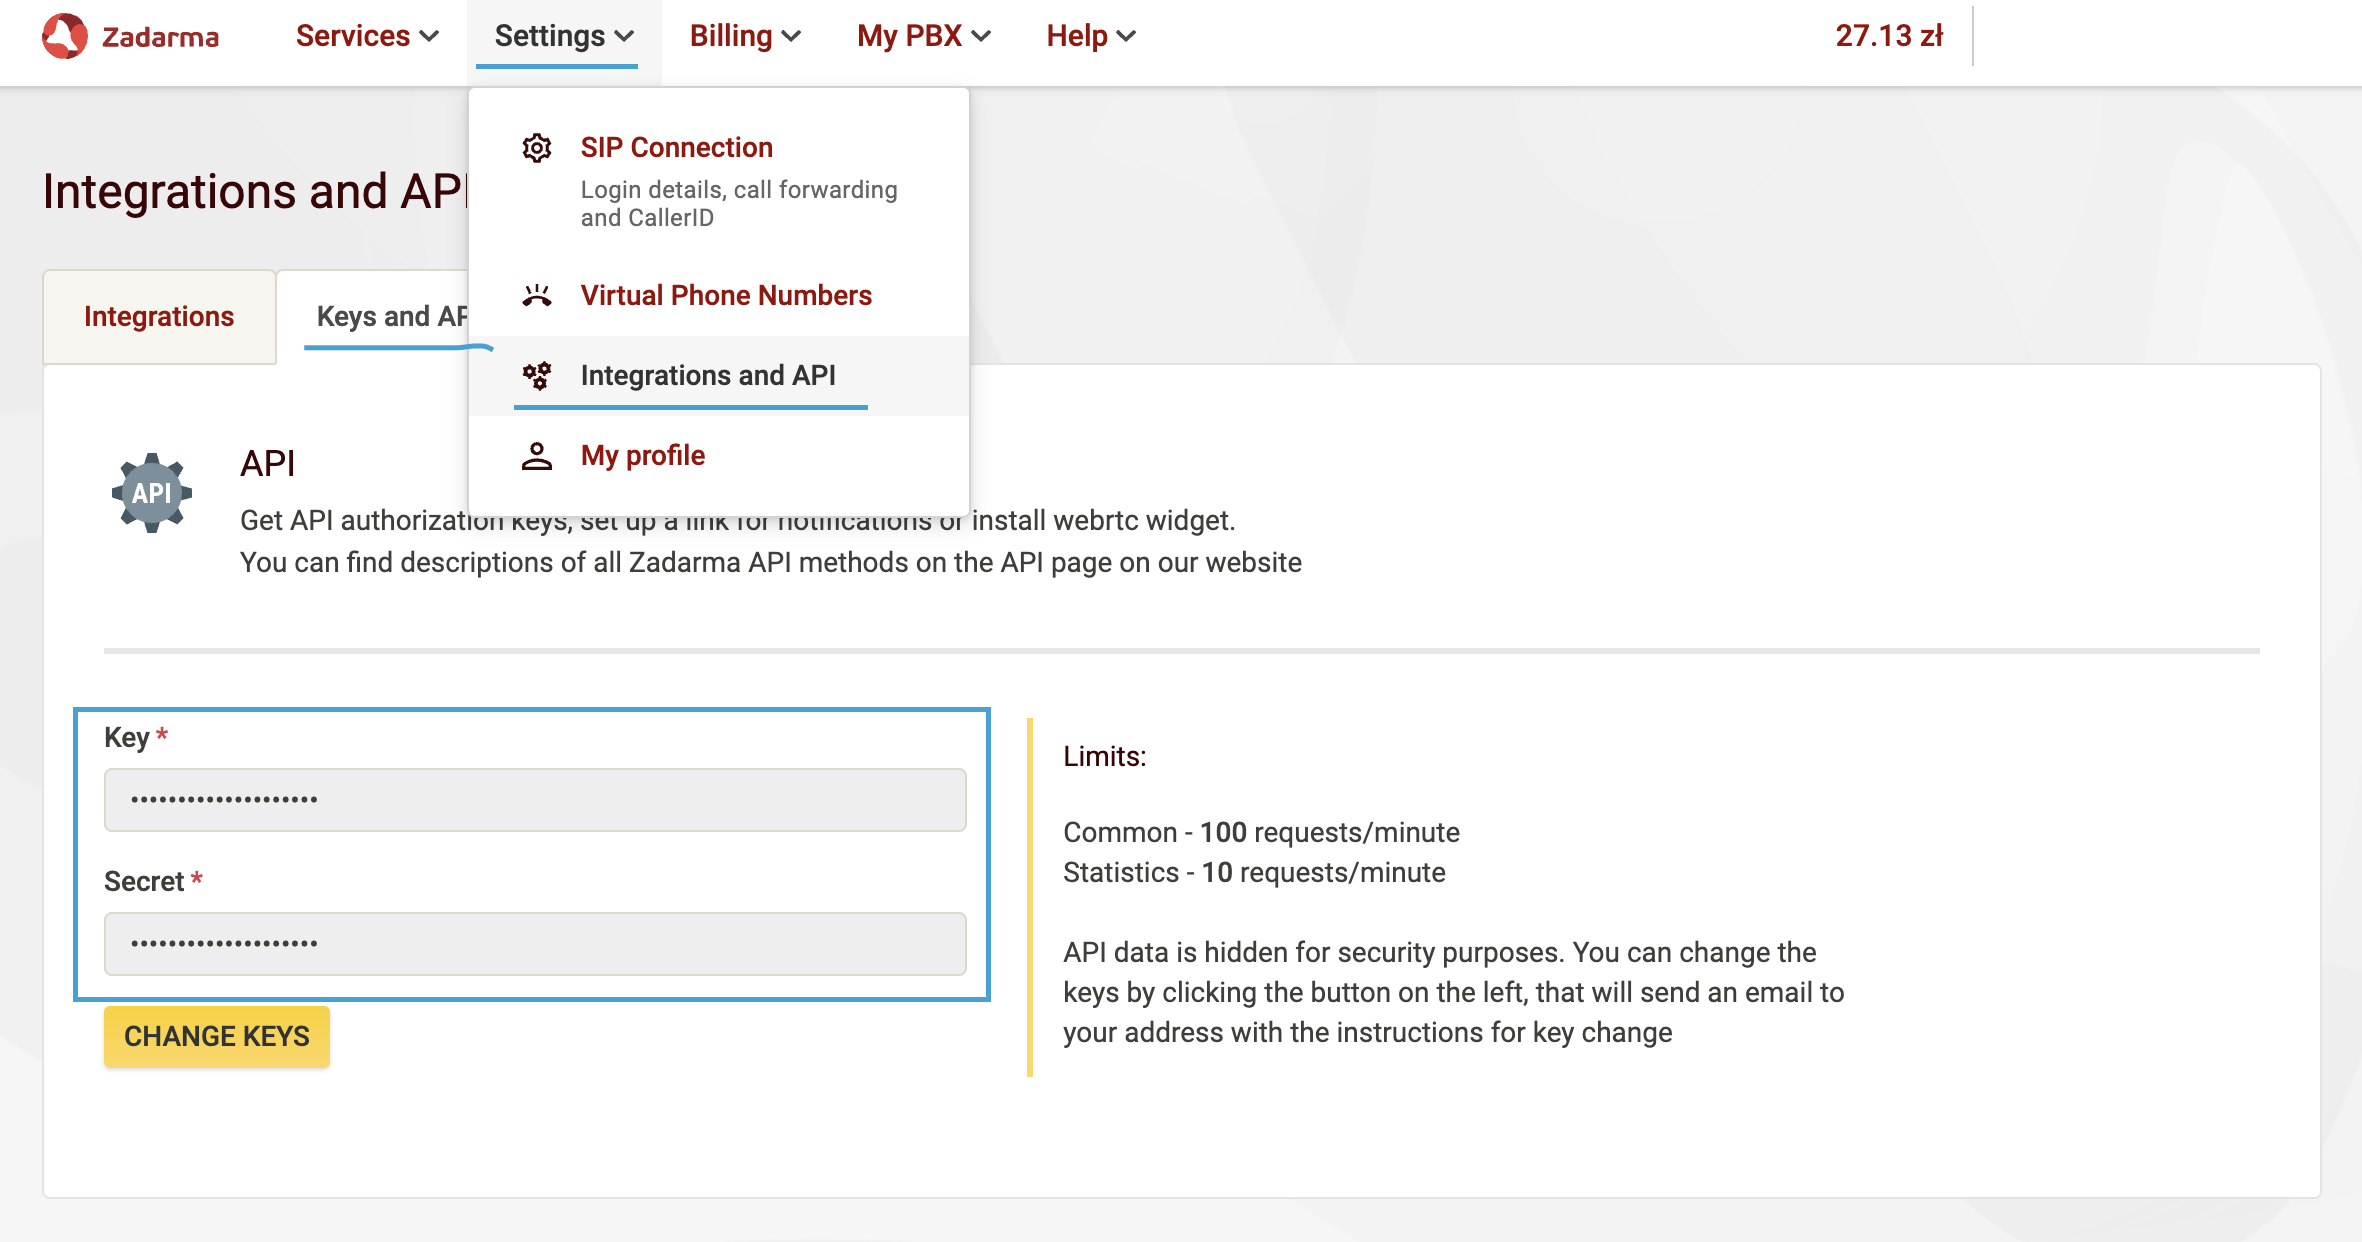Open the My PBX dropdown

(x=923, y=36)
